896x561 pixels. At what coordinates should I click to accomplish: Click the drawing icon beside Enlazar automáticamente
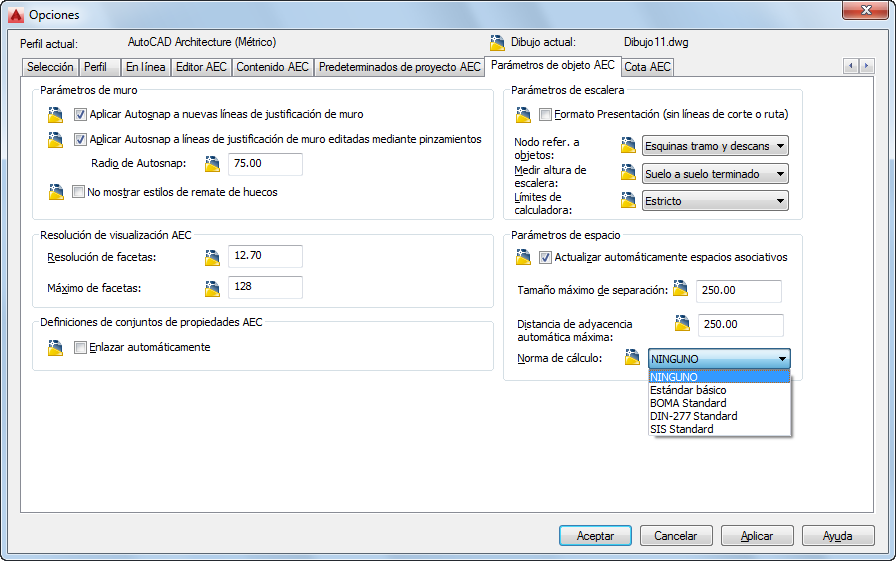tap(55, 347)
